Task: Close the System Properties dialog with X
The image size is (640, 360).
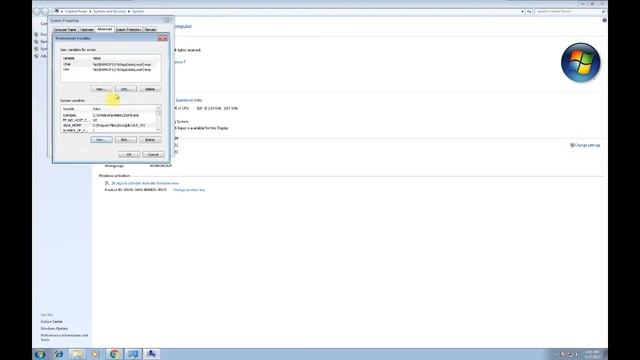Action: tap(167, 20)
